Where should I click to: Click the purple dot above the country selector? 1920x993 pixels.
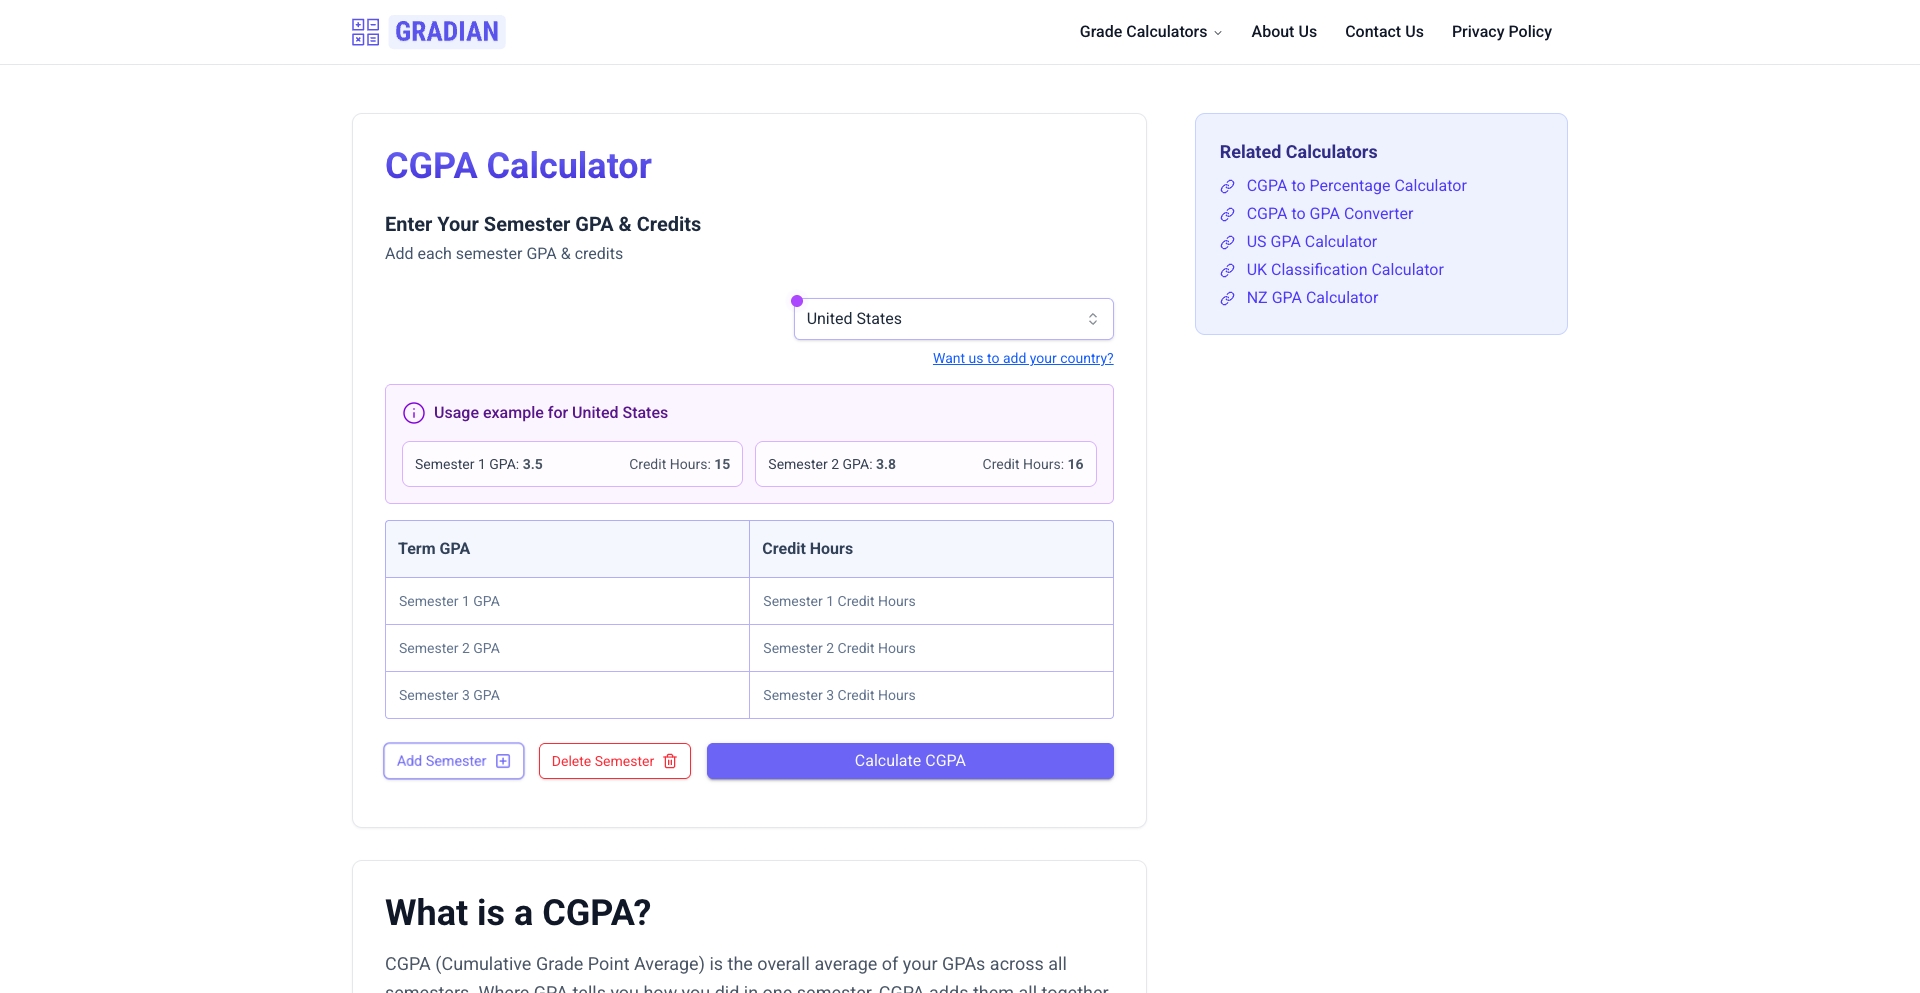797,300
